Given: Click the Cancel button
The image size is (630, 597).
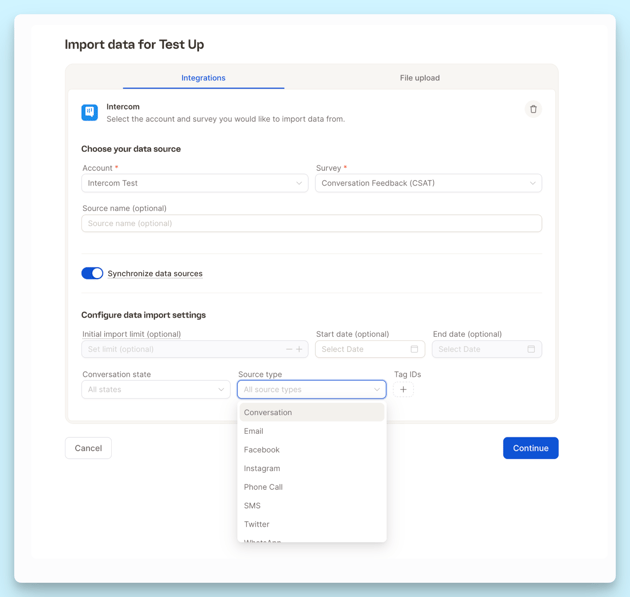Looking at the screenshot, I should [88, 448].
